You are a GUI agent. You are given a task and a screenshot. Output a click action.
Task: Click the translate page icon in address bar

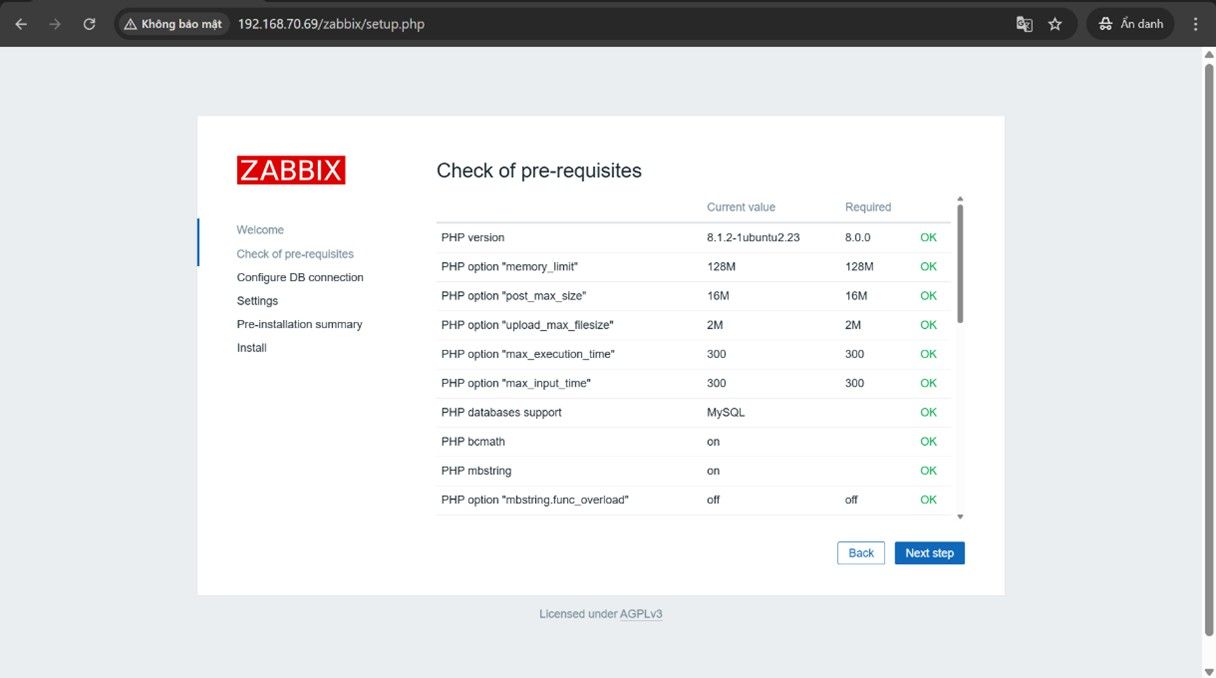coord(1024,24)
